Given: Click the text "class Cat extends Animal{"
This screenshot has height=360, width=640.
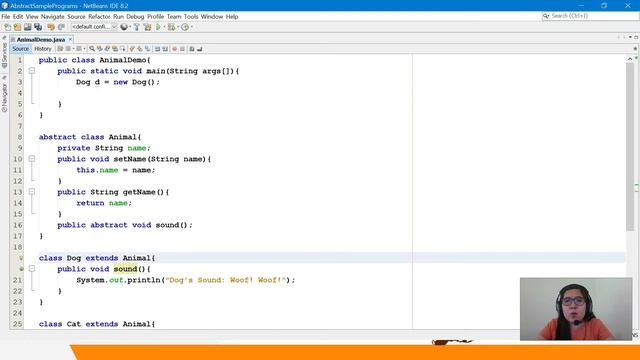Looking at the screenshot, I should pyautogui.click(x=97, y=324).
